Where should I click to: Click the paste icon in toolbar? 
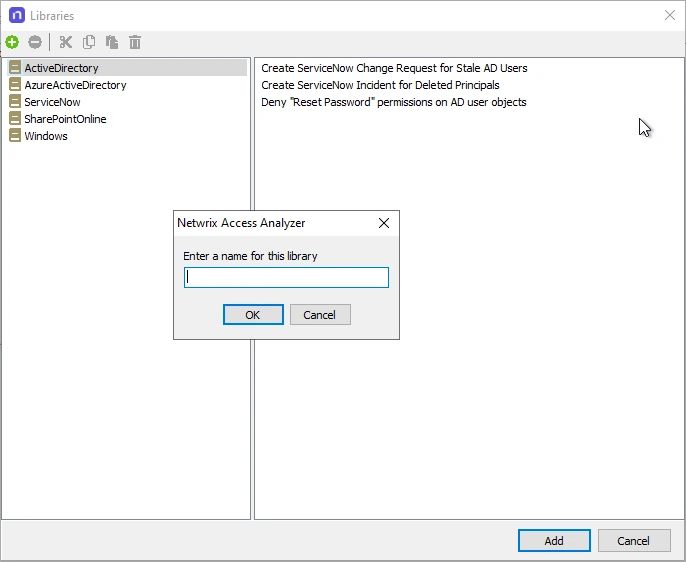112,42
